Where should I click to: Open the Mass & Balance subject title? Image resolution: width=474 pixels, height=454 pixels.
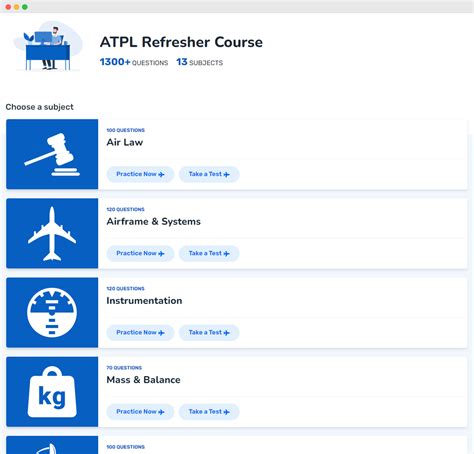(143, 380)
